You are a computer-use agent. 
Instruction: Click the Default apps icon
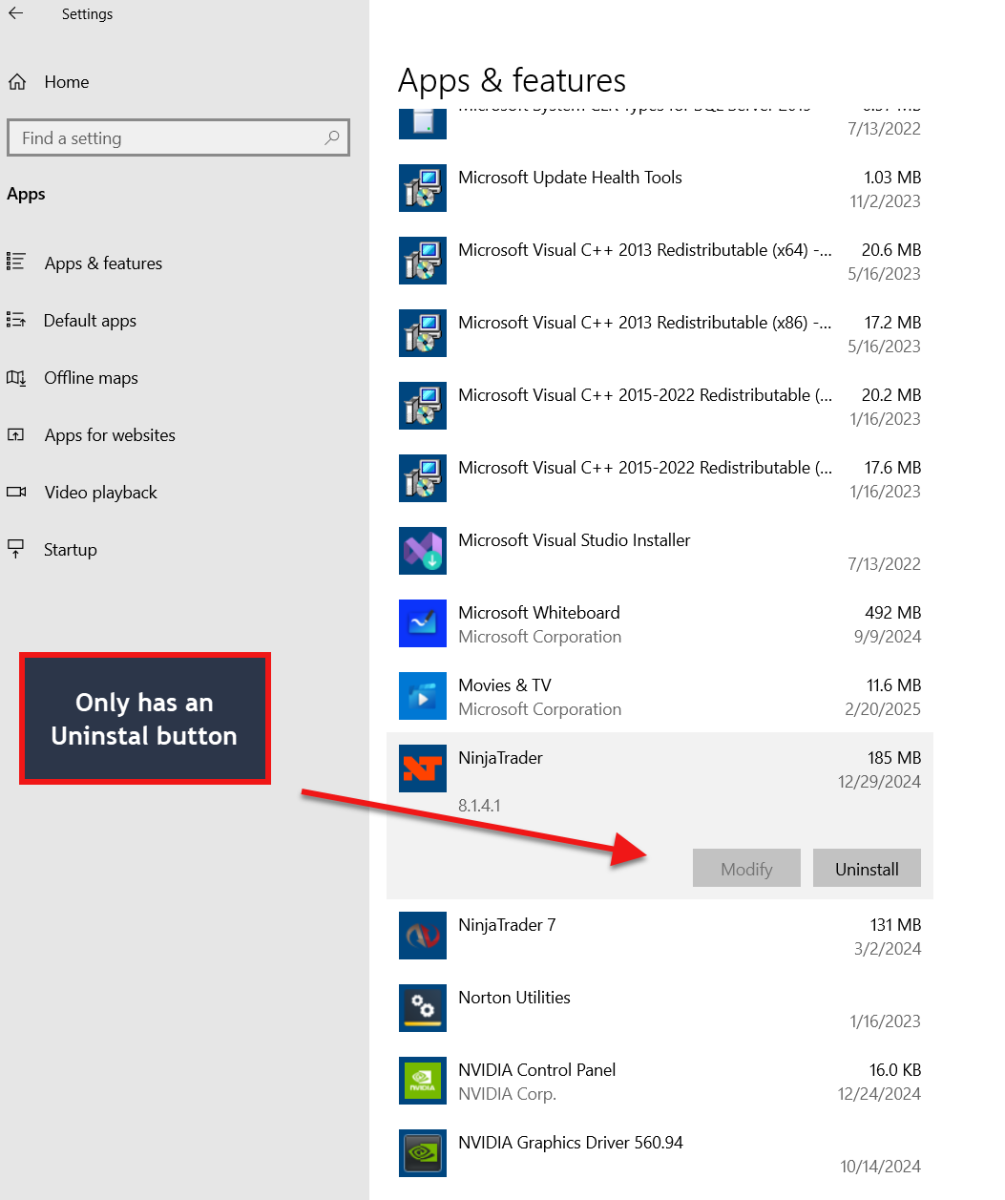(16, 320)
